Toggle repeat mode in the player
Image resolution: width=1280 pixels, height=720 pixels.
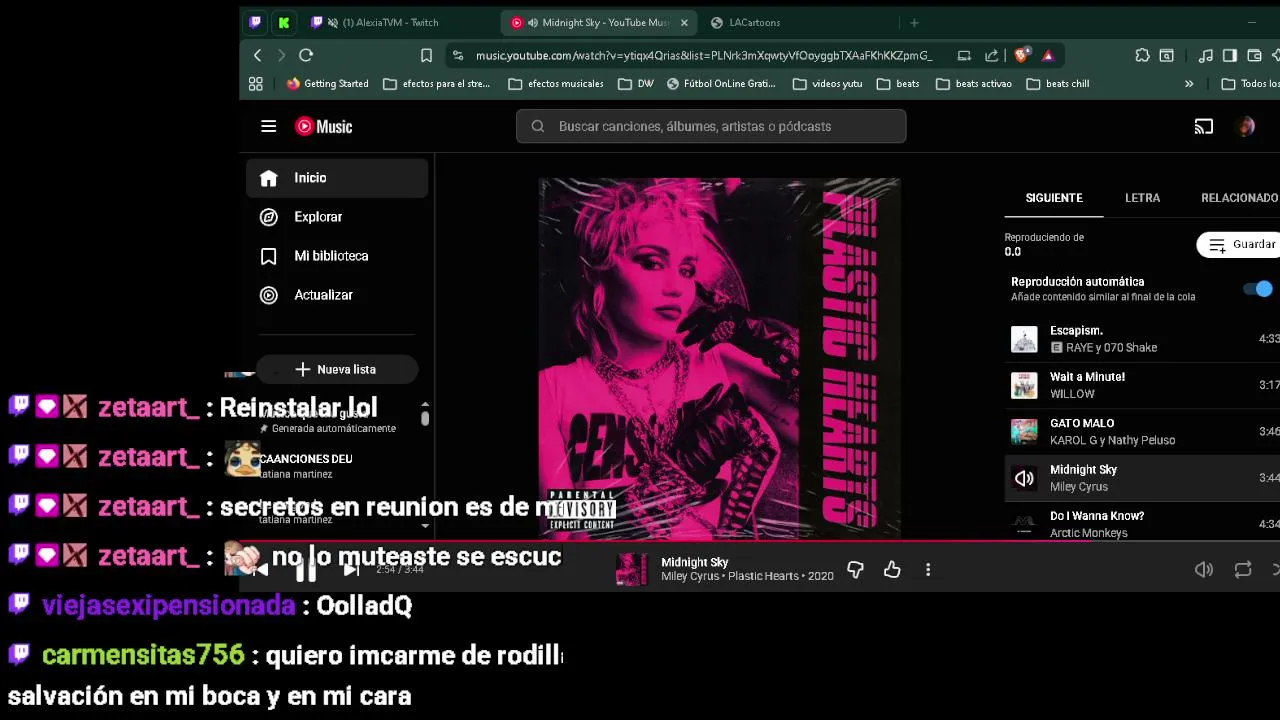1243,570
